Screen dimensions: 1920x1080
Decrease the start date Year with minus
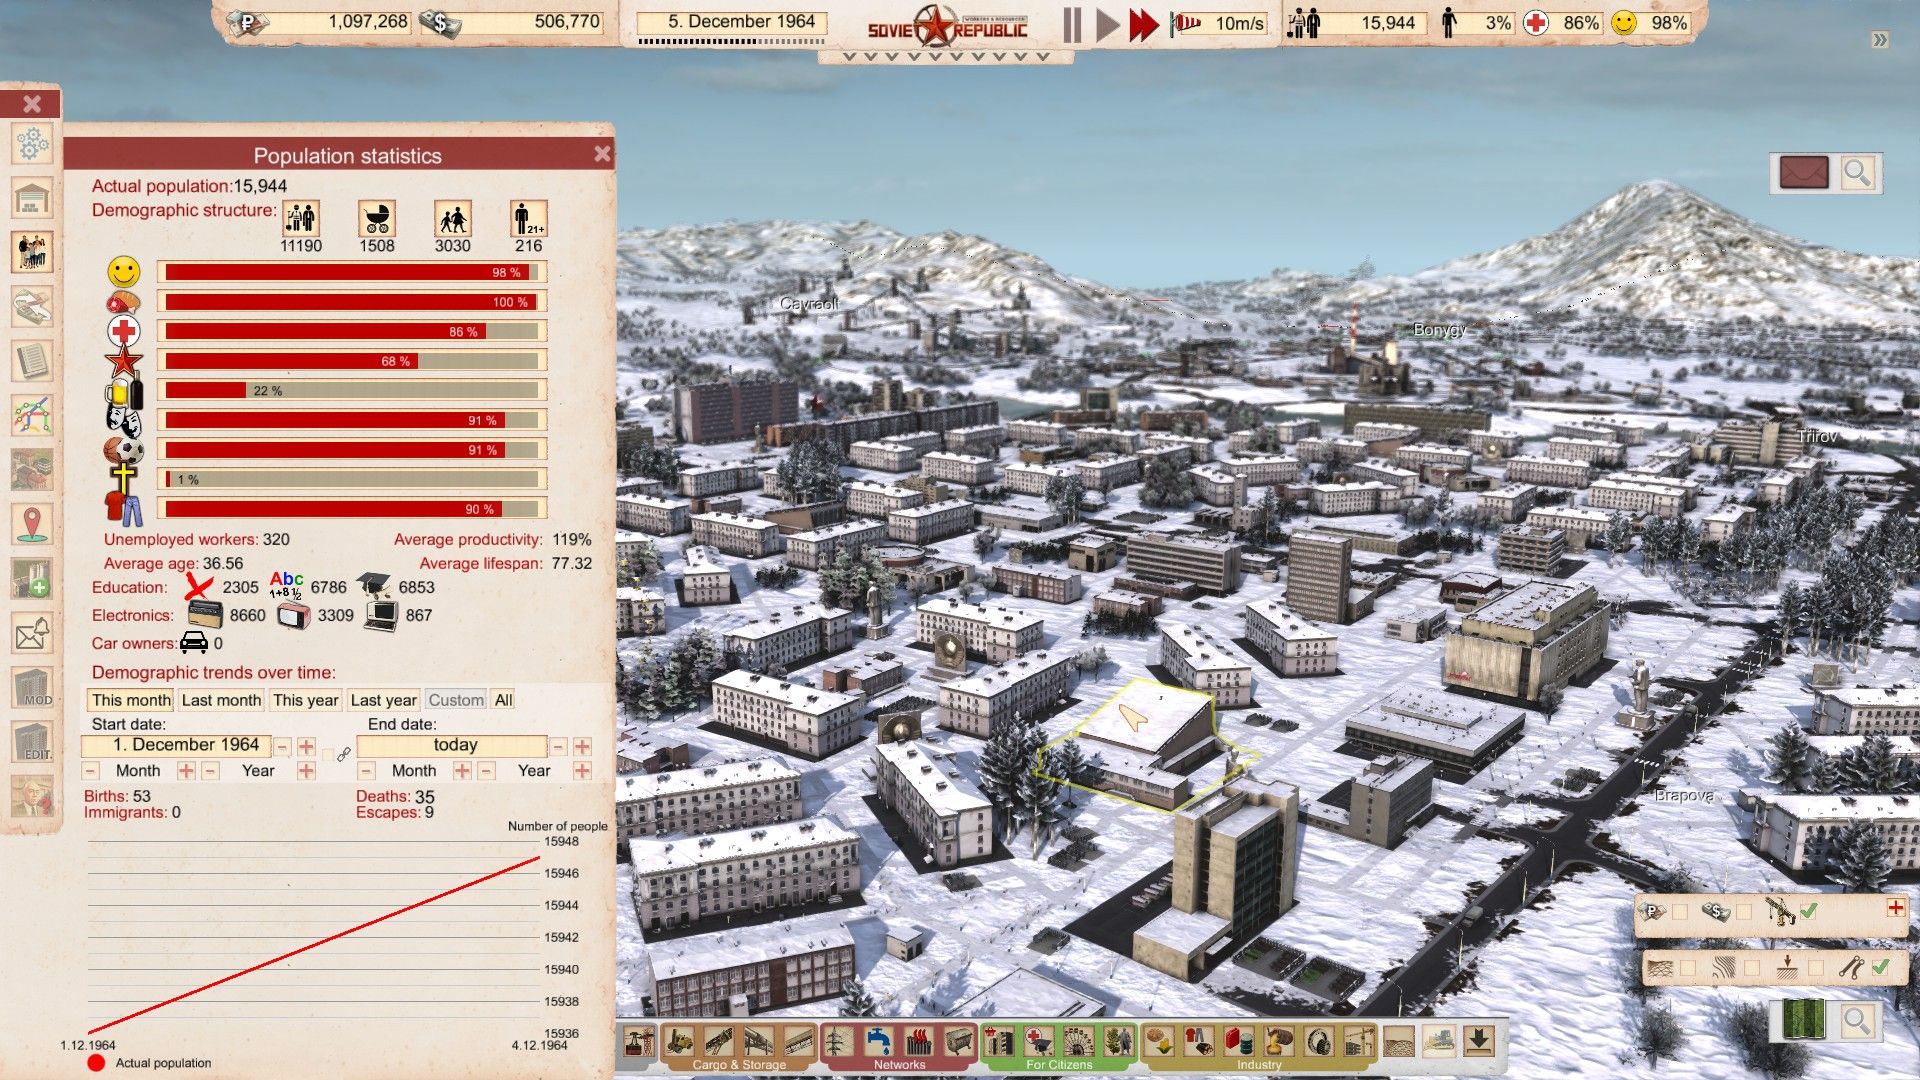click(x=210, y=771)
